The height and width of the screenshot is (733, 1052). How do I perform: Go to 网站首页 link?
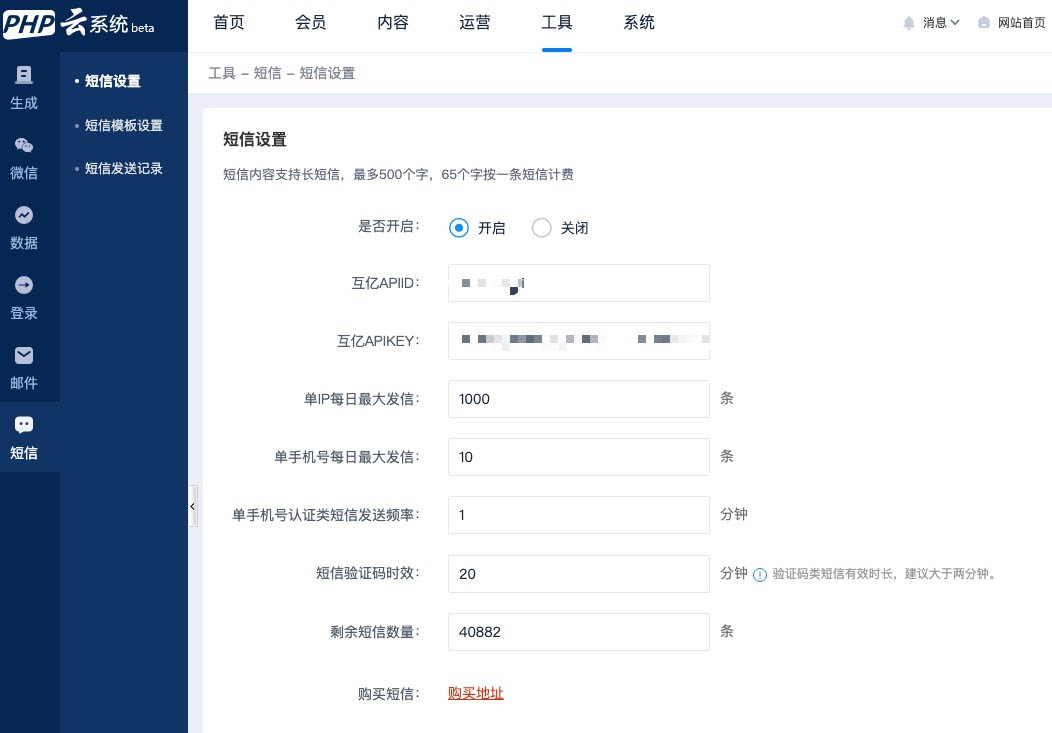point(1011,23)
